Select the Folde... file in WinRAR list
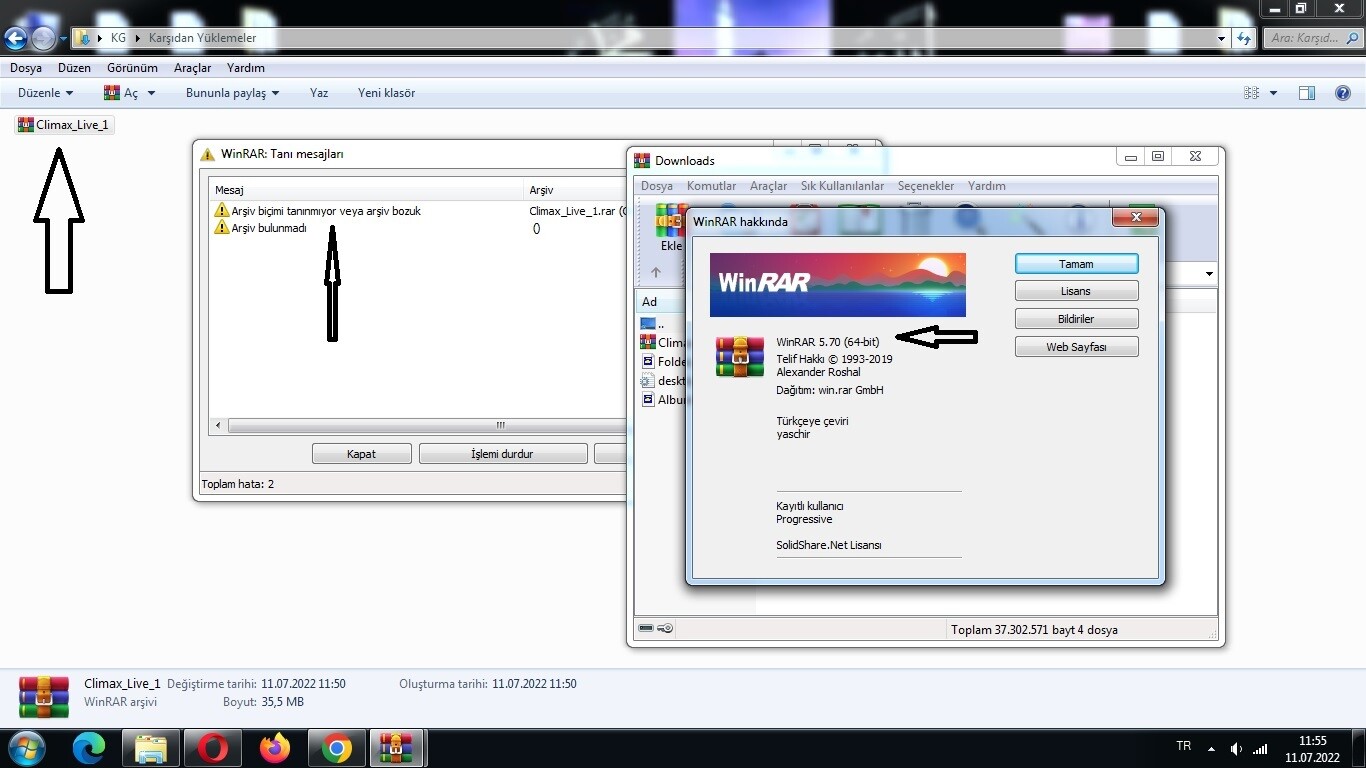 pyautogui.click(x=664, y=362)
